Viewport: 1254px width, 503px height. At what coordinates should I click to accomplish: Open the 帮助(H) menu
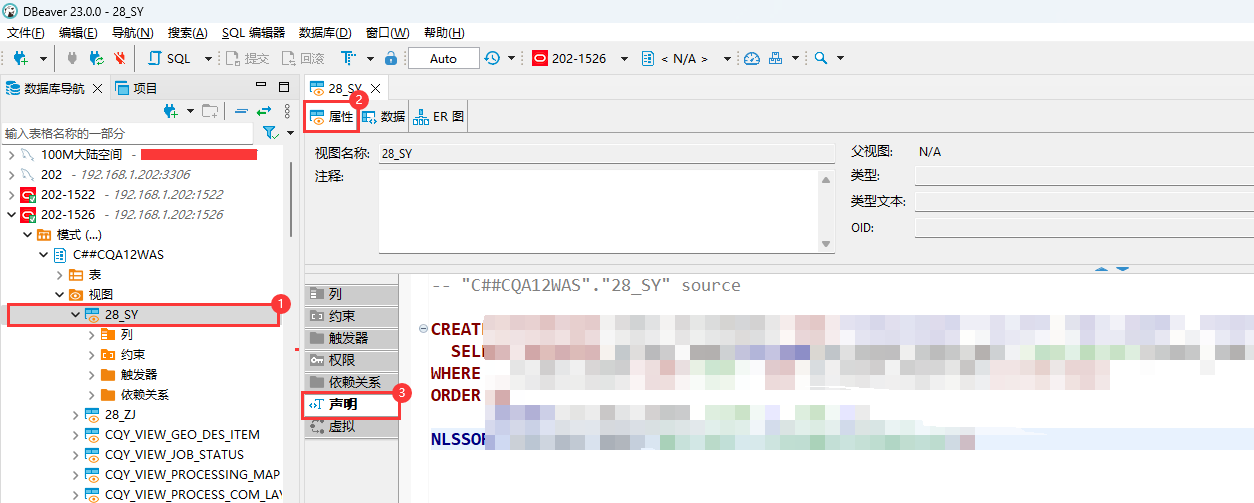click(x=444, y=33)
